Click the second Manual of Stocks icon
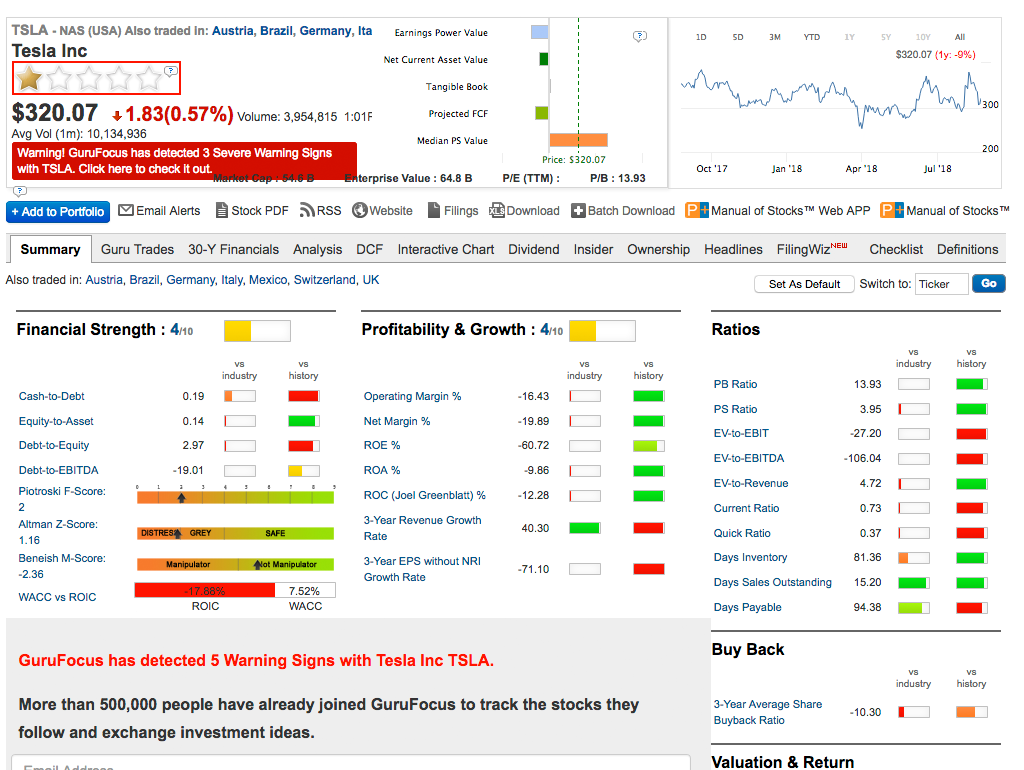Screen dimensions: 1024x770 point(892,210)
